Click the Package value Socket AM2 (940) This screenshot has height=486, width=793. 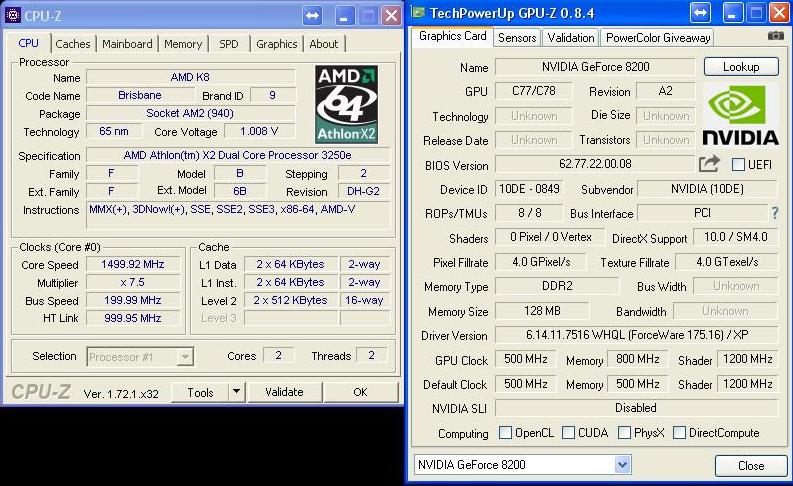(190, 113)
